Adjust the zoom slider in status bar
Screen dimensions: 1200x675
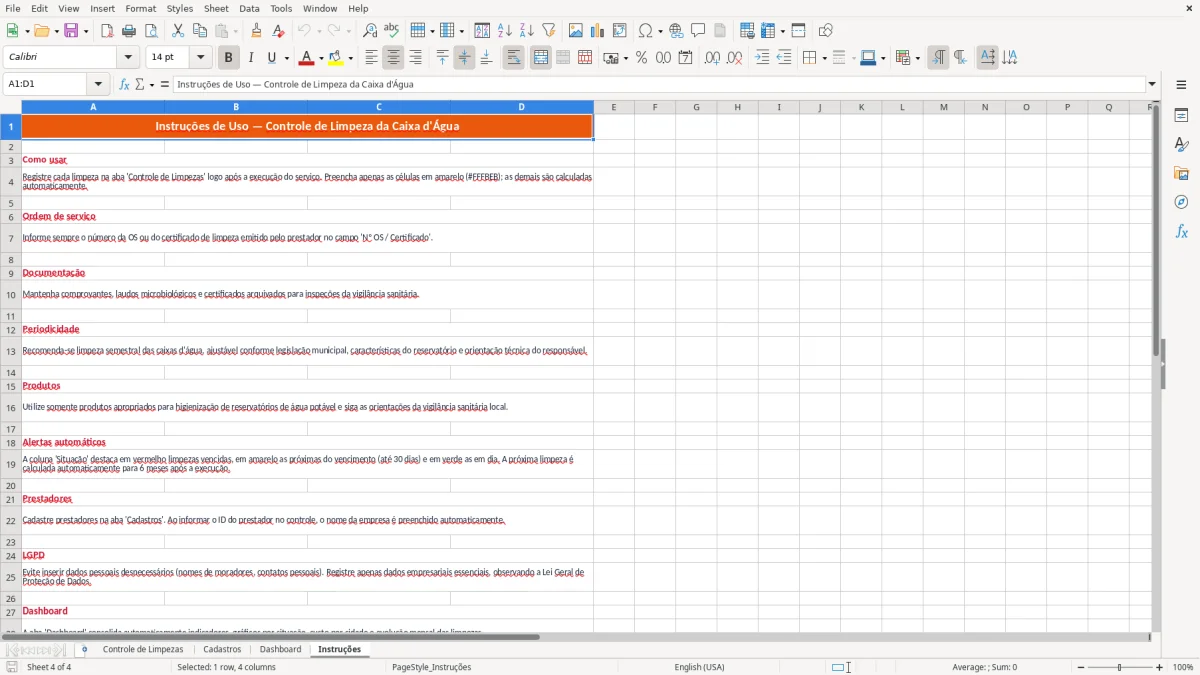pyautogui.click(x=1119, y=667)
